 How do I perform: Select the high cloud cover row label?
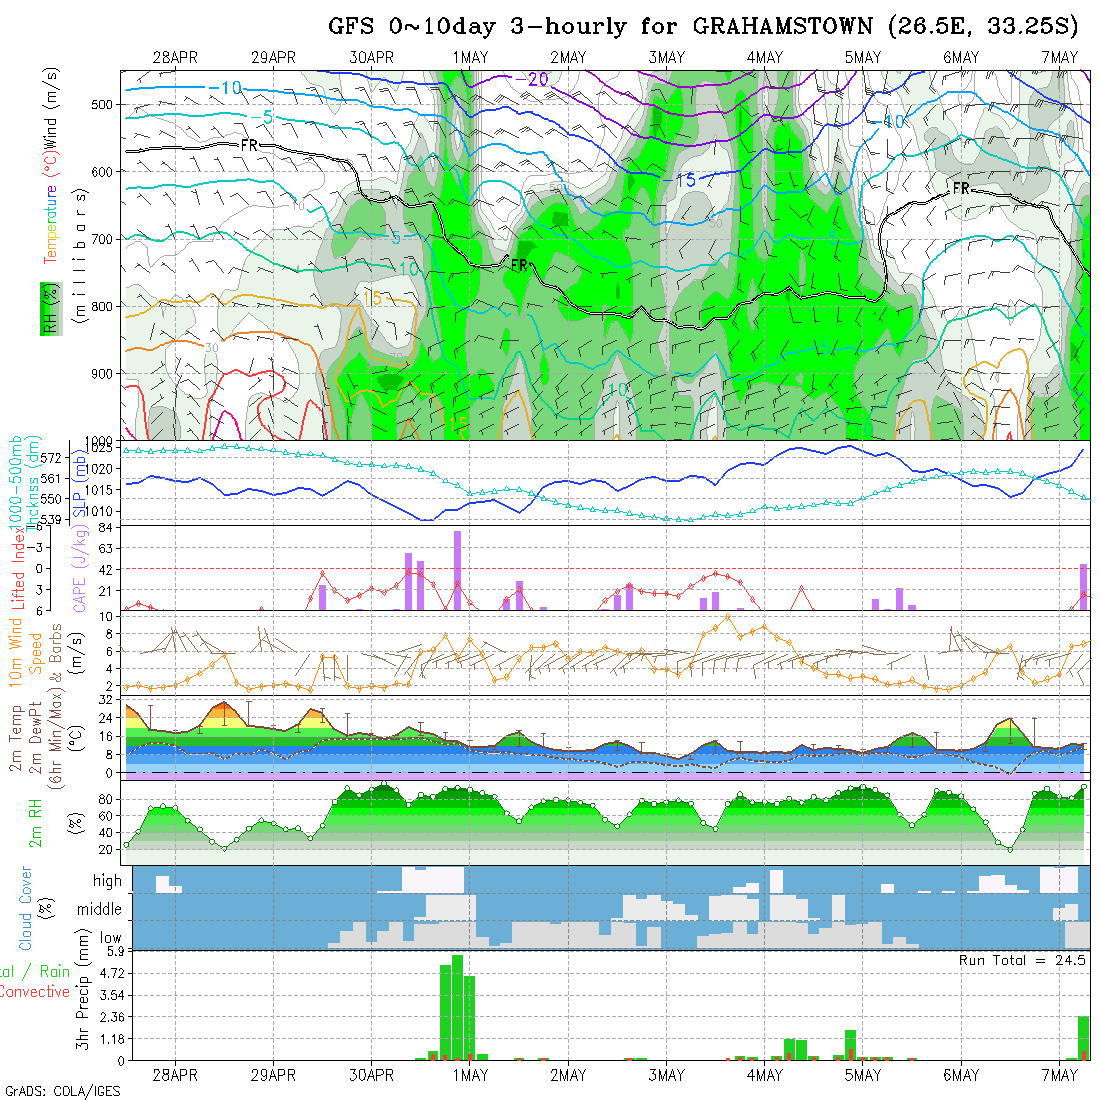click(107, 880)
